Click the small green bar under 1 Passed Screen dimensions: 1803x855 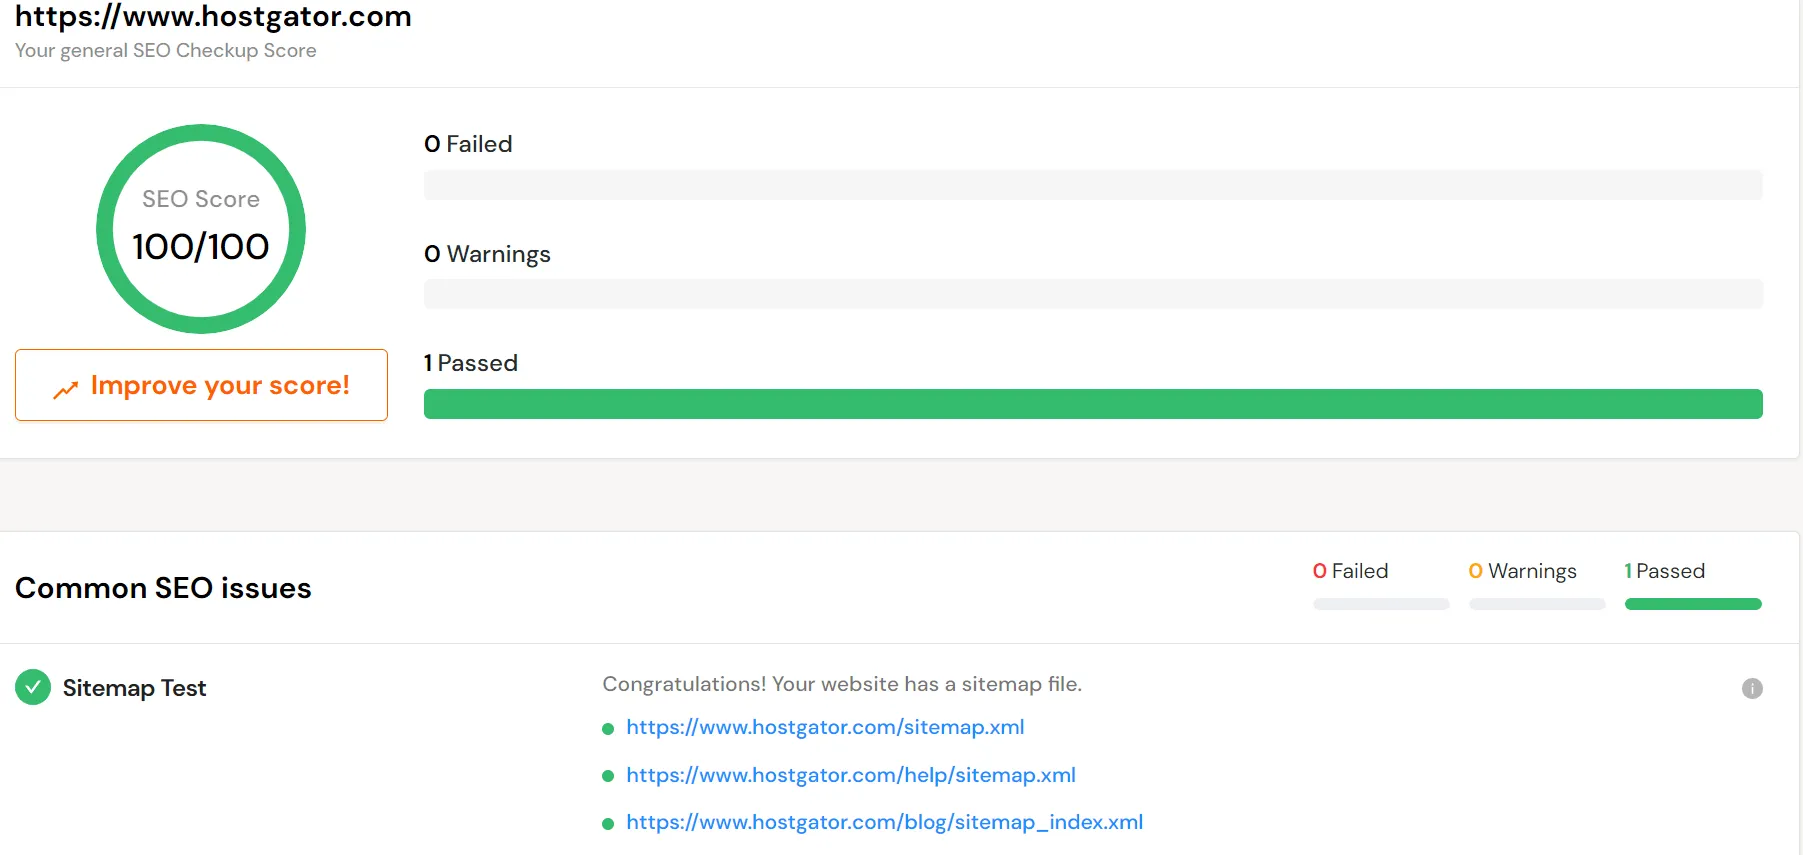click(x=1692, y=604)
